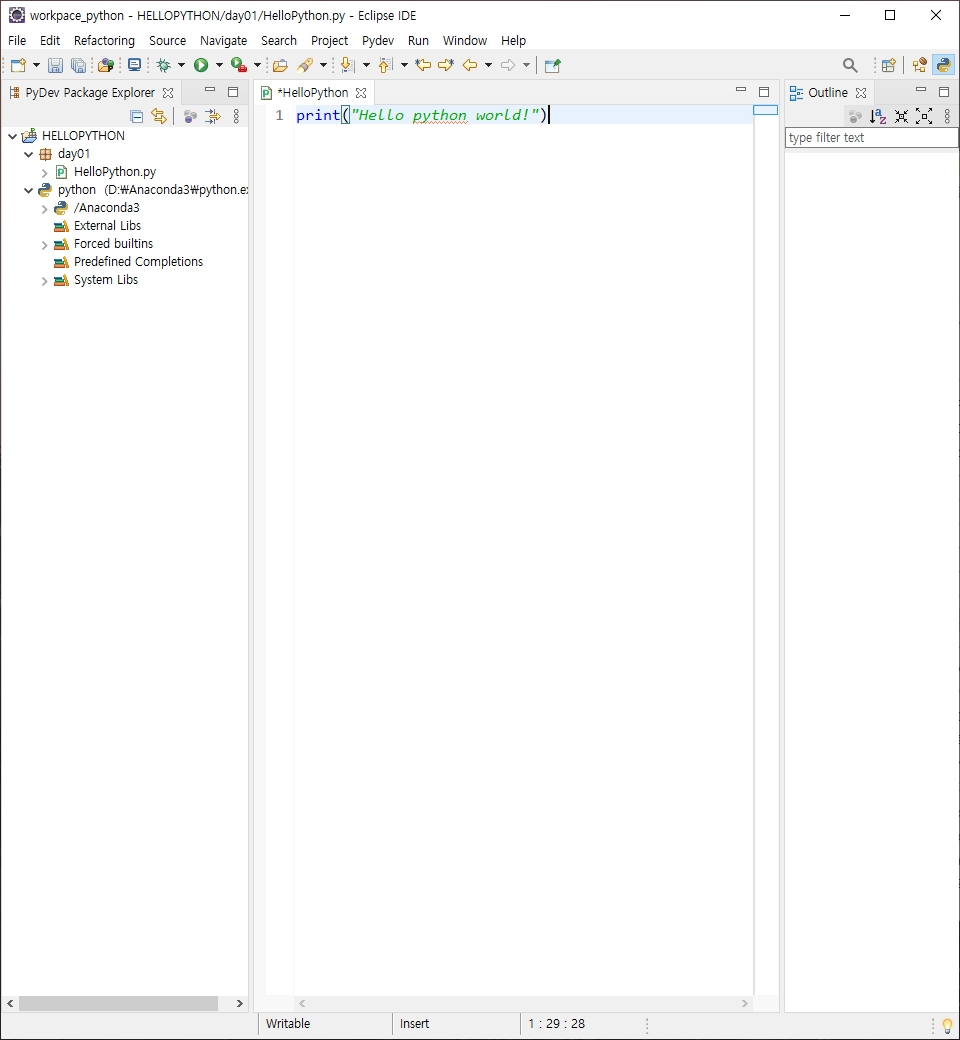
Task: Expand the HelloPython.py tree node
Action: 44,172
